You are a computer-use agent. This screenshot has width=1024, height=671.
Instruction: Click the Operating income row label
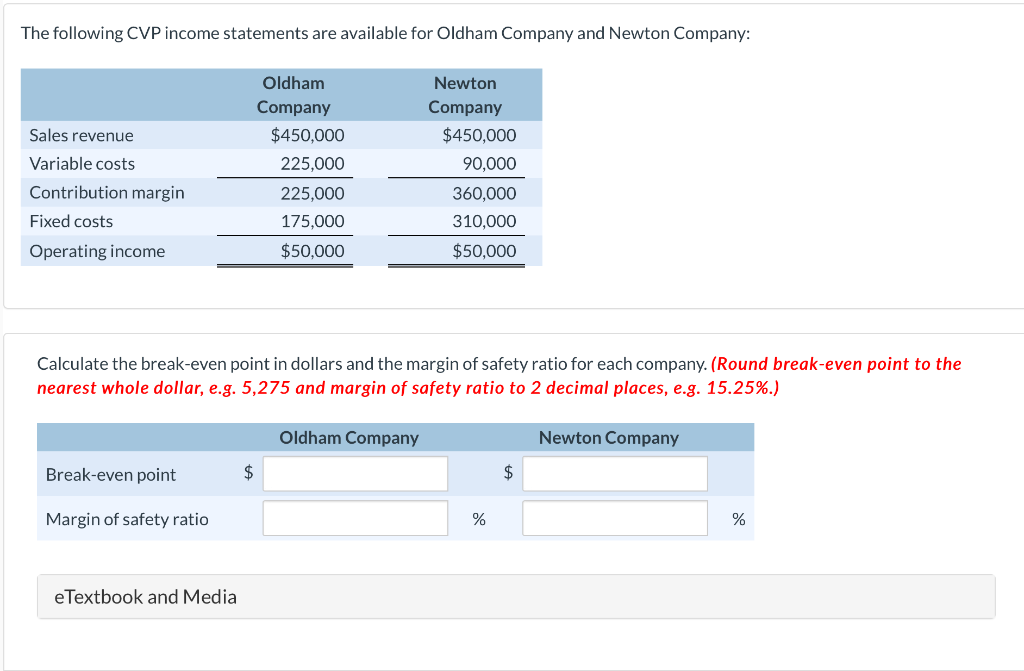pyautogui.click(x=97, y=252)
